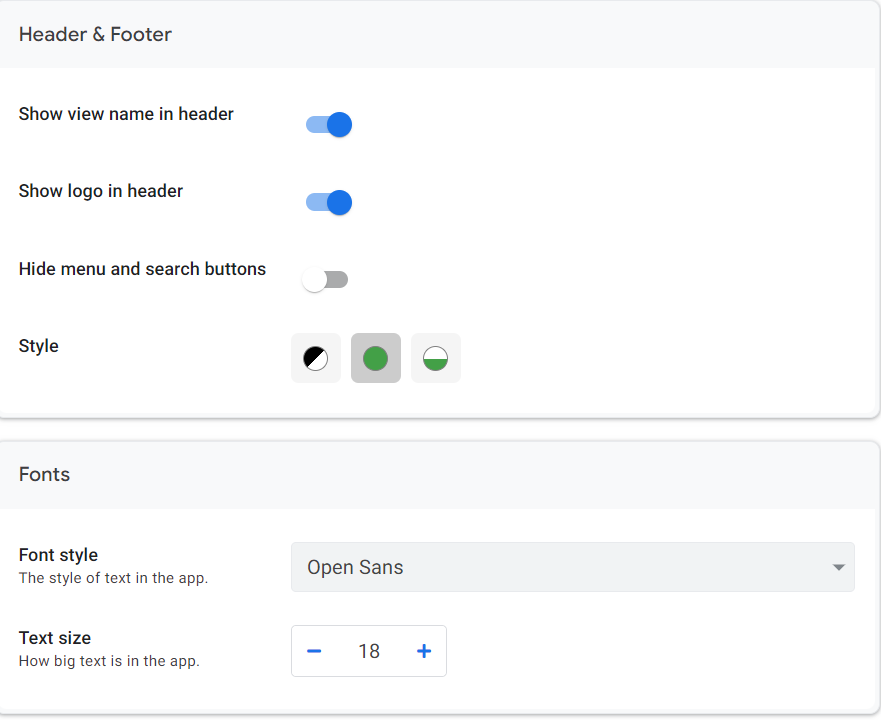Pick the half green, half white style

(x=436, y=358)
